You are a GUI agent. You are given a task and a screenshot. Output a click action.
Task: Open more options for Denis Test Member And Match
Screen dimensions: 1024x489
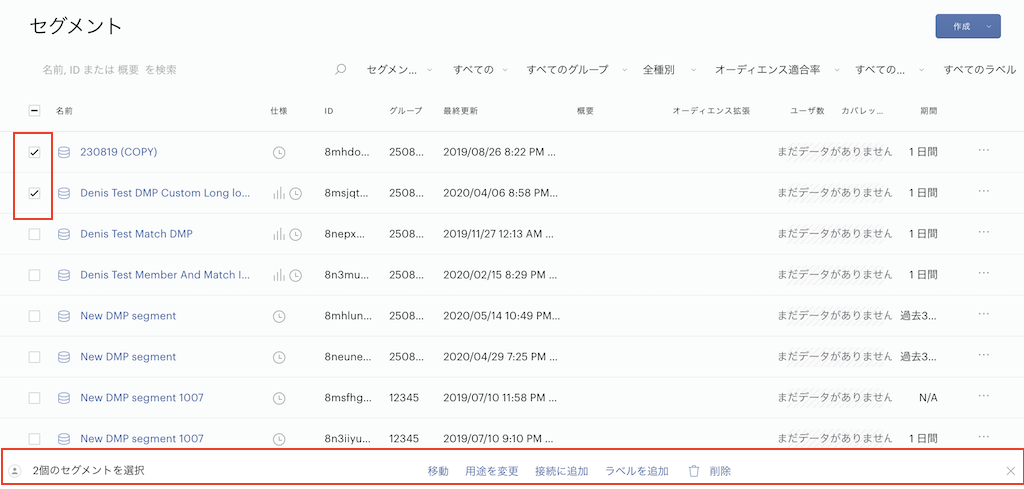[x=984, y=273]
